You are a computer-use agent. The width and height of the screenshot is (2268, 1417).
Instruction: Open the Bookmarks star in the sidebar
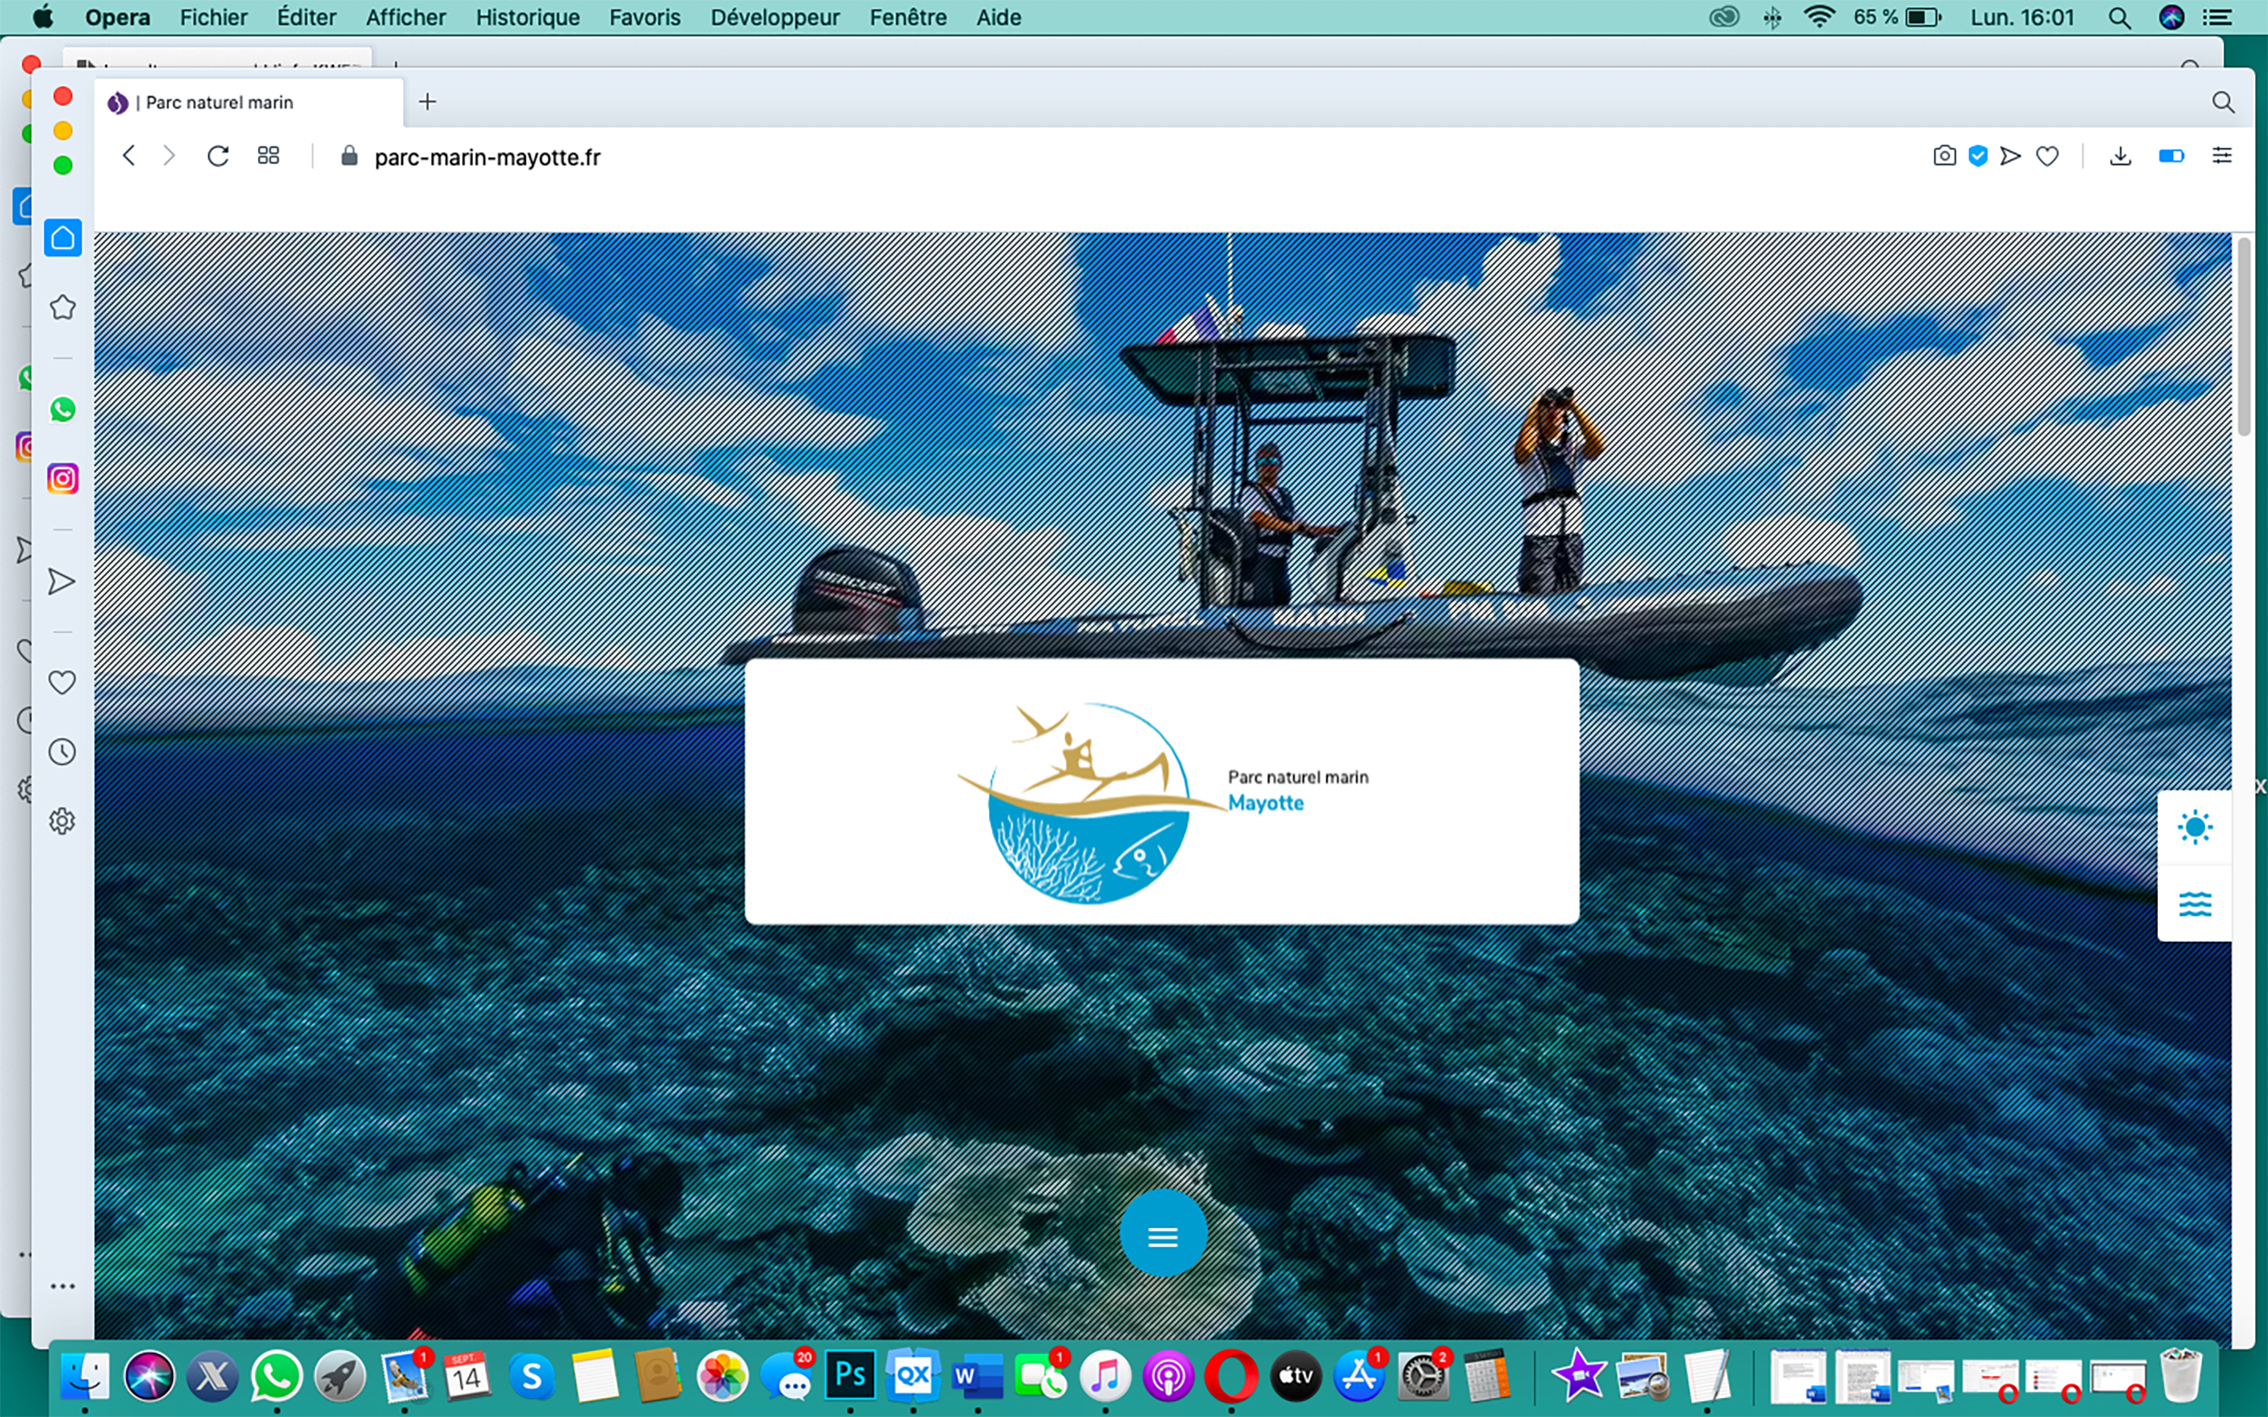click(x=62, y=307)
